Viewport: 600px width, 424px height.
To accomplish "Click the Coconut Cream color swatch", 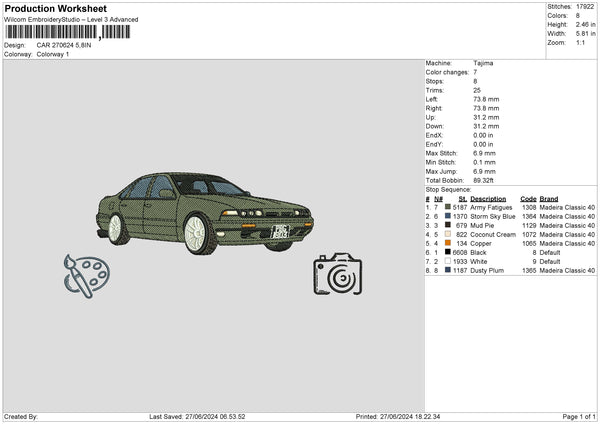I will coord(448,234).
